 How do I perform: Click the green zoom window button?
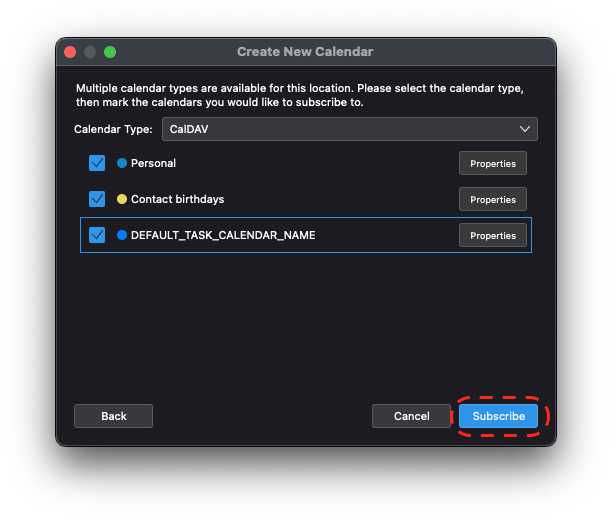click(x=110, y=52)
